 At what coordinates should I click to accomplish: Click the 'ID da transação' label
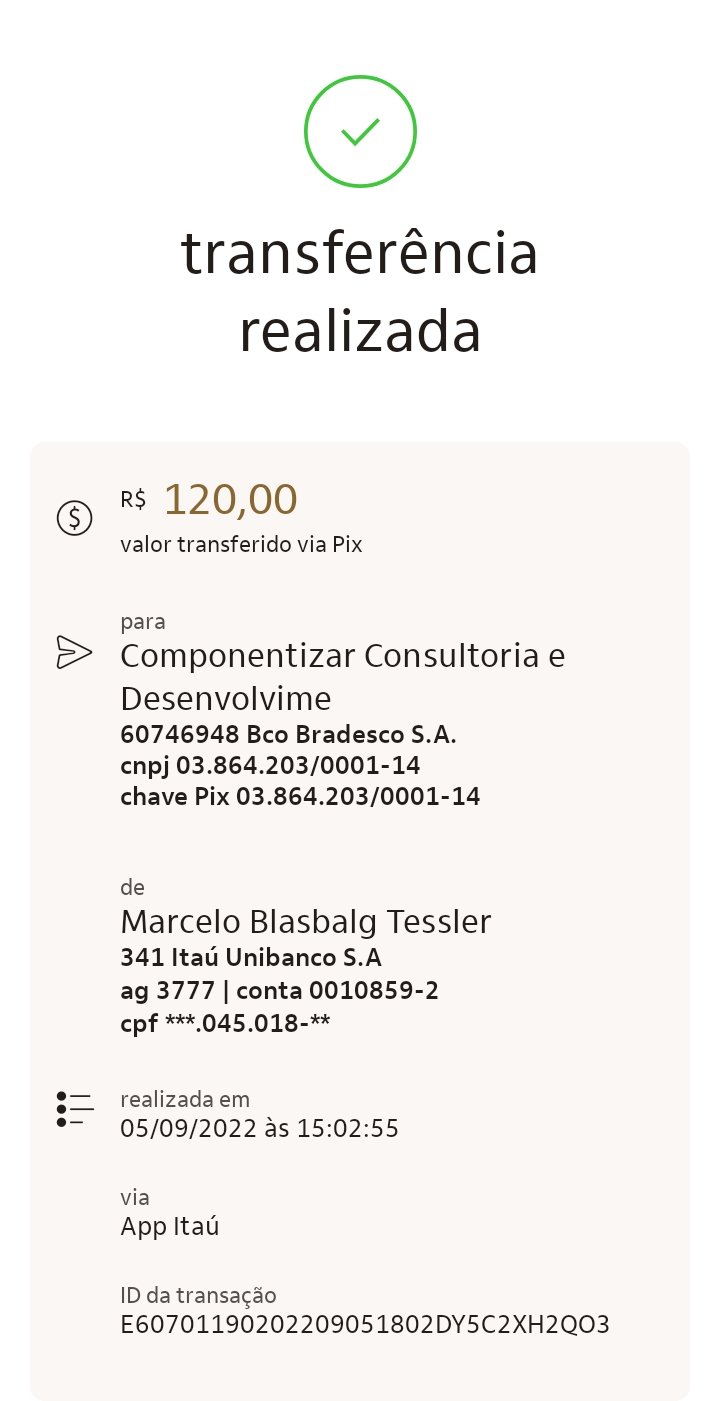[198, 1295]
